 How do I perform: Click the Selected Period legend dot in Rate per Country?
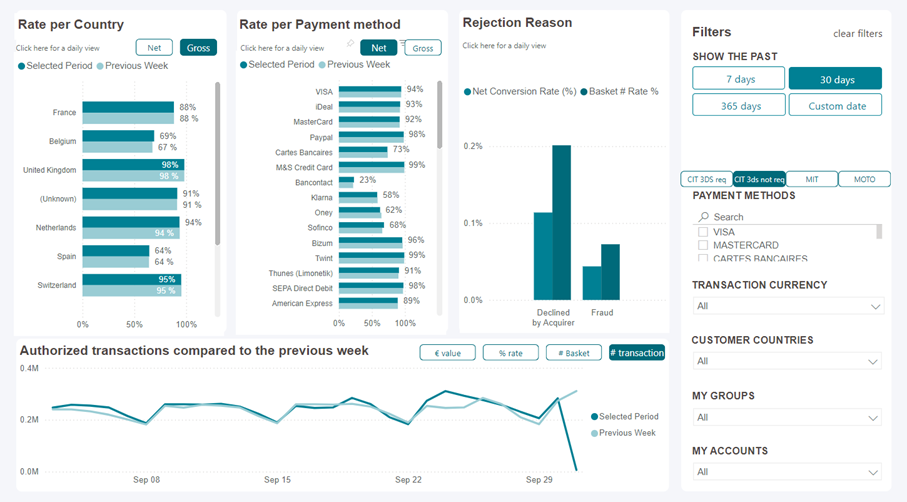pyautogui.click(x=22, y=66)
